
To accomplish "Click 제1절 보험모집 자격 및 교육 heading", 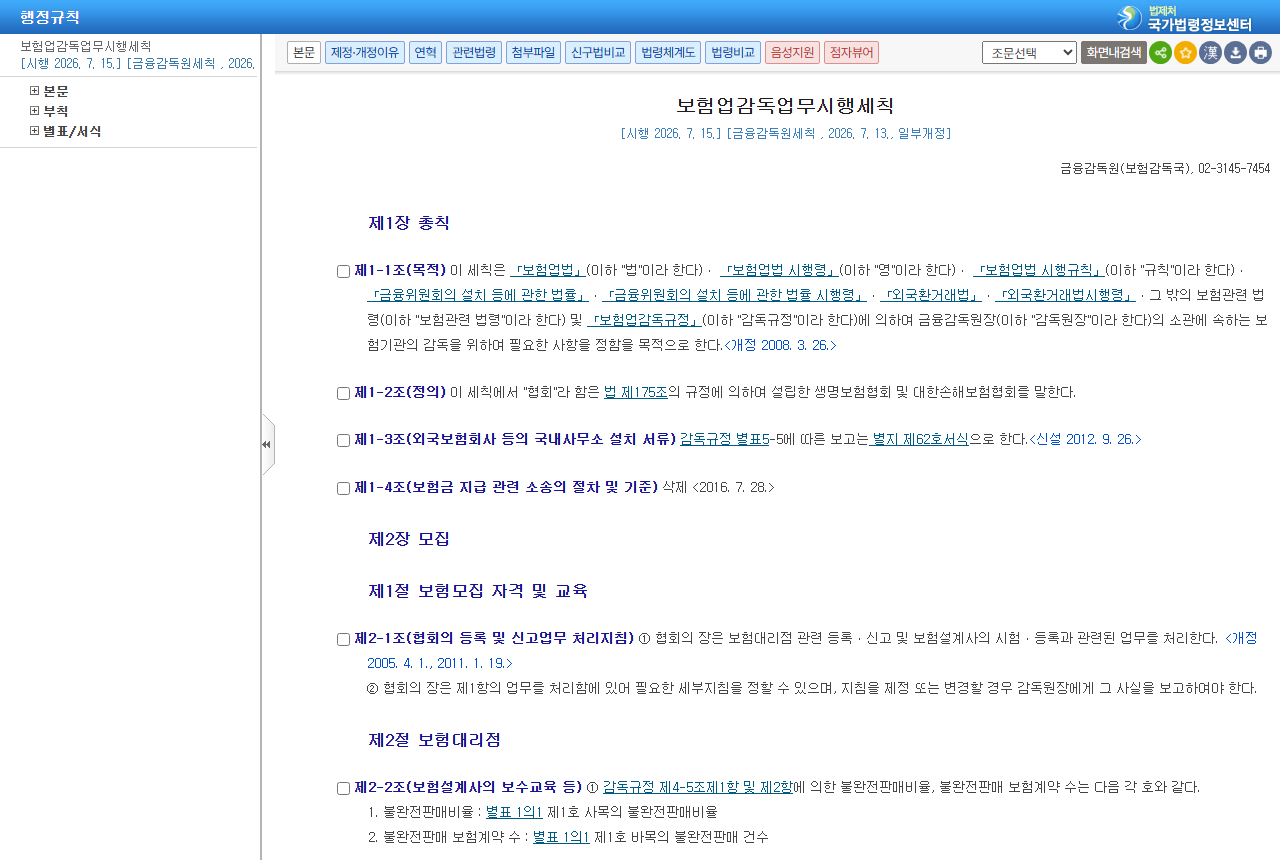I will point(478,591).
